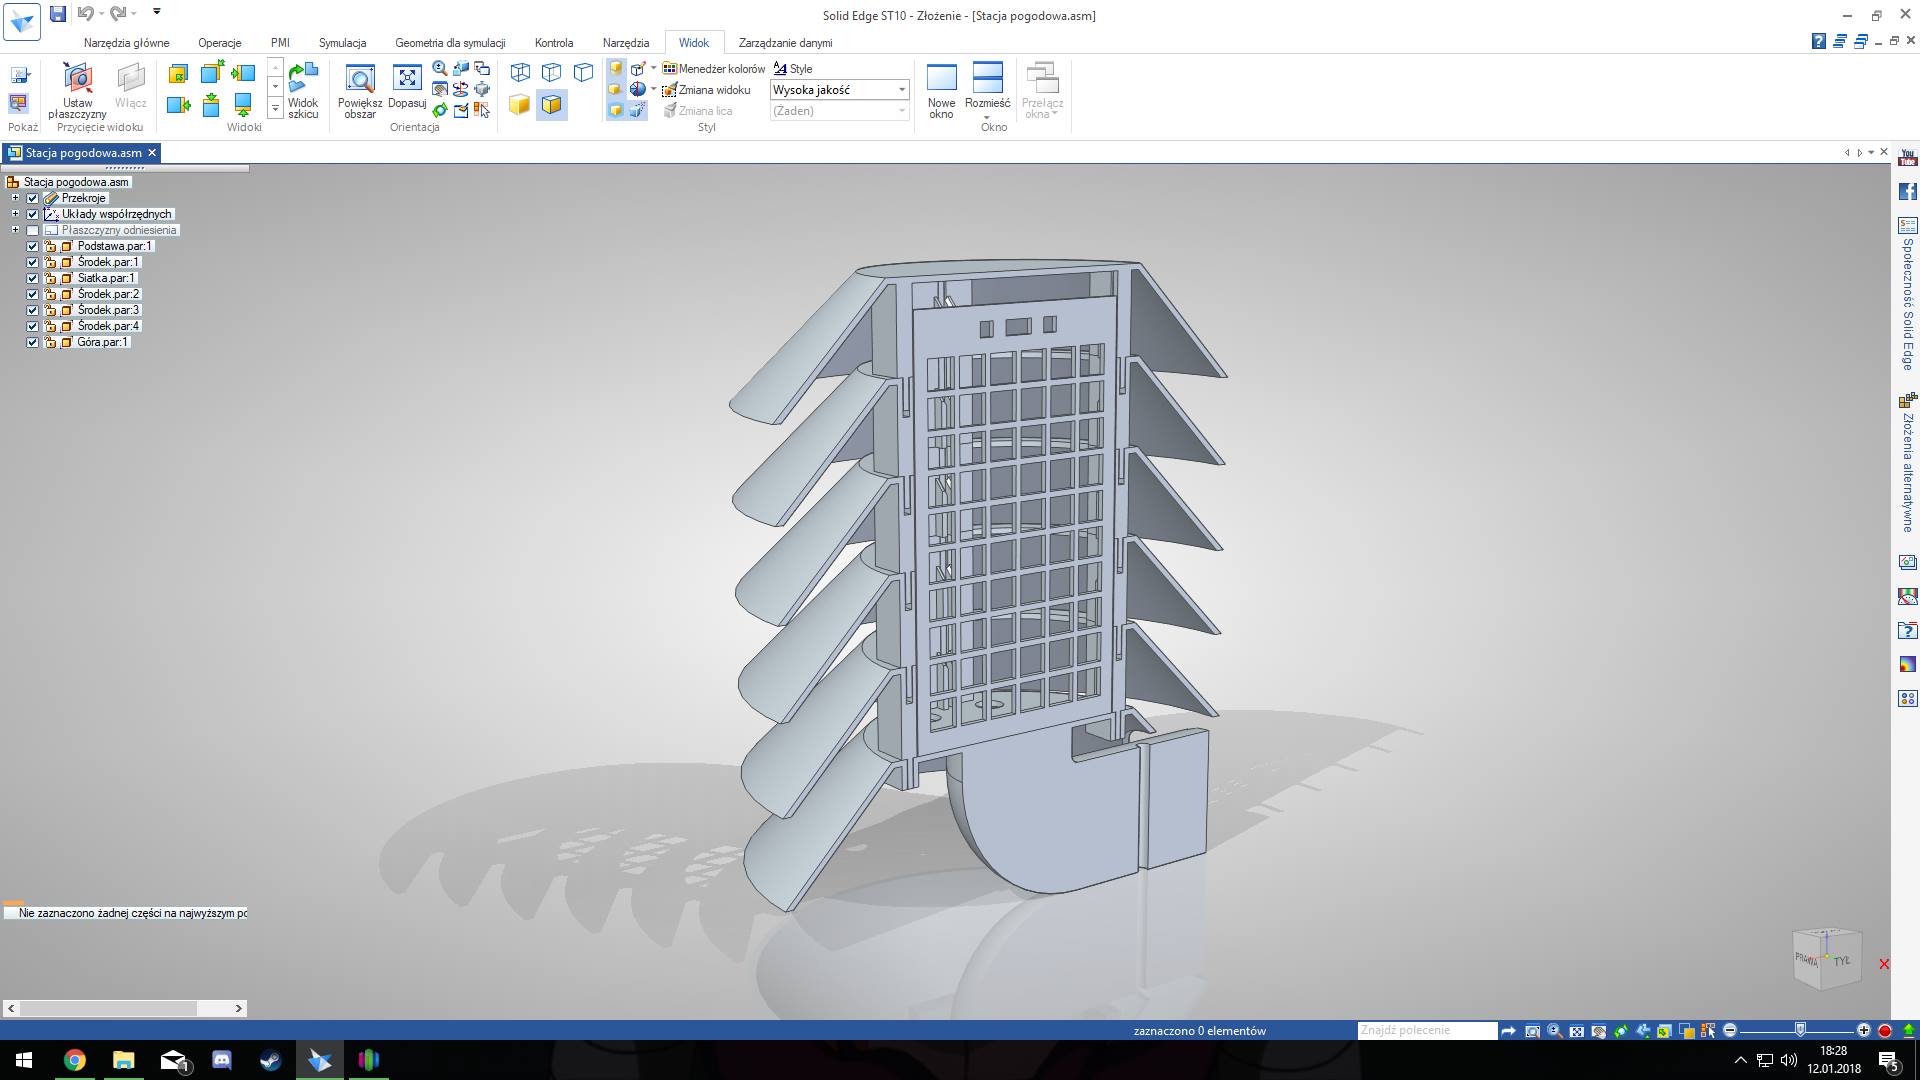1920x1080 pixels.
Task: Click the zoom in plus button
Action: click(x=1863, y=1031)
